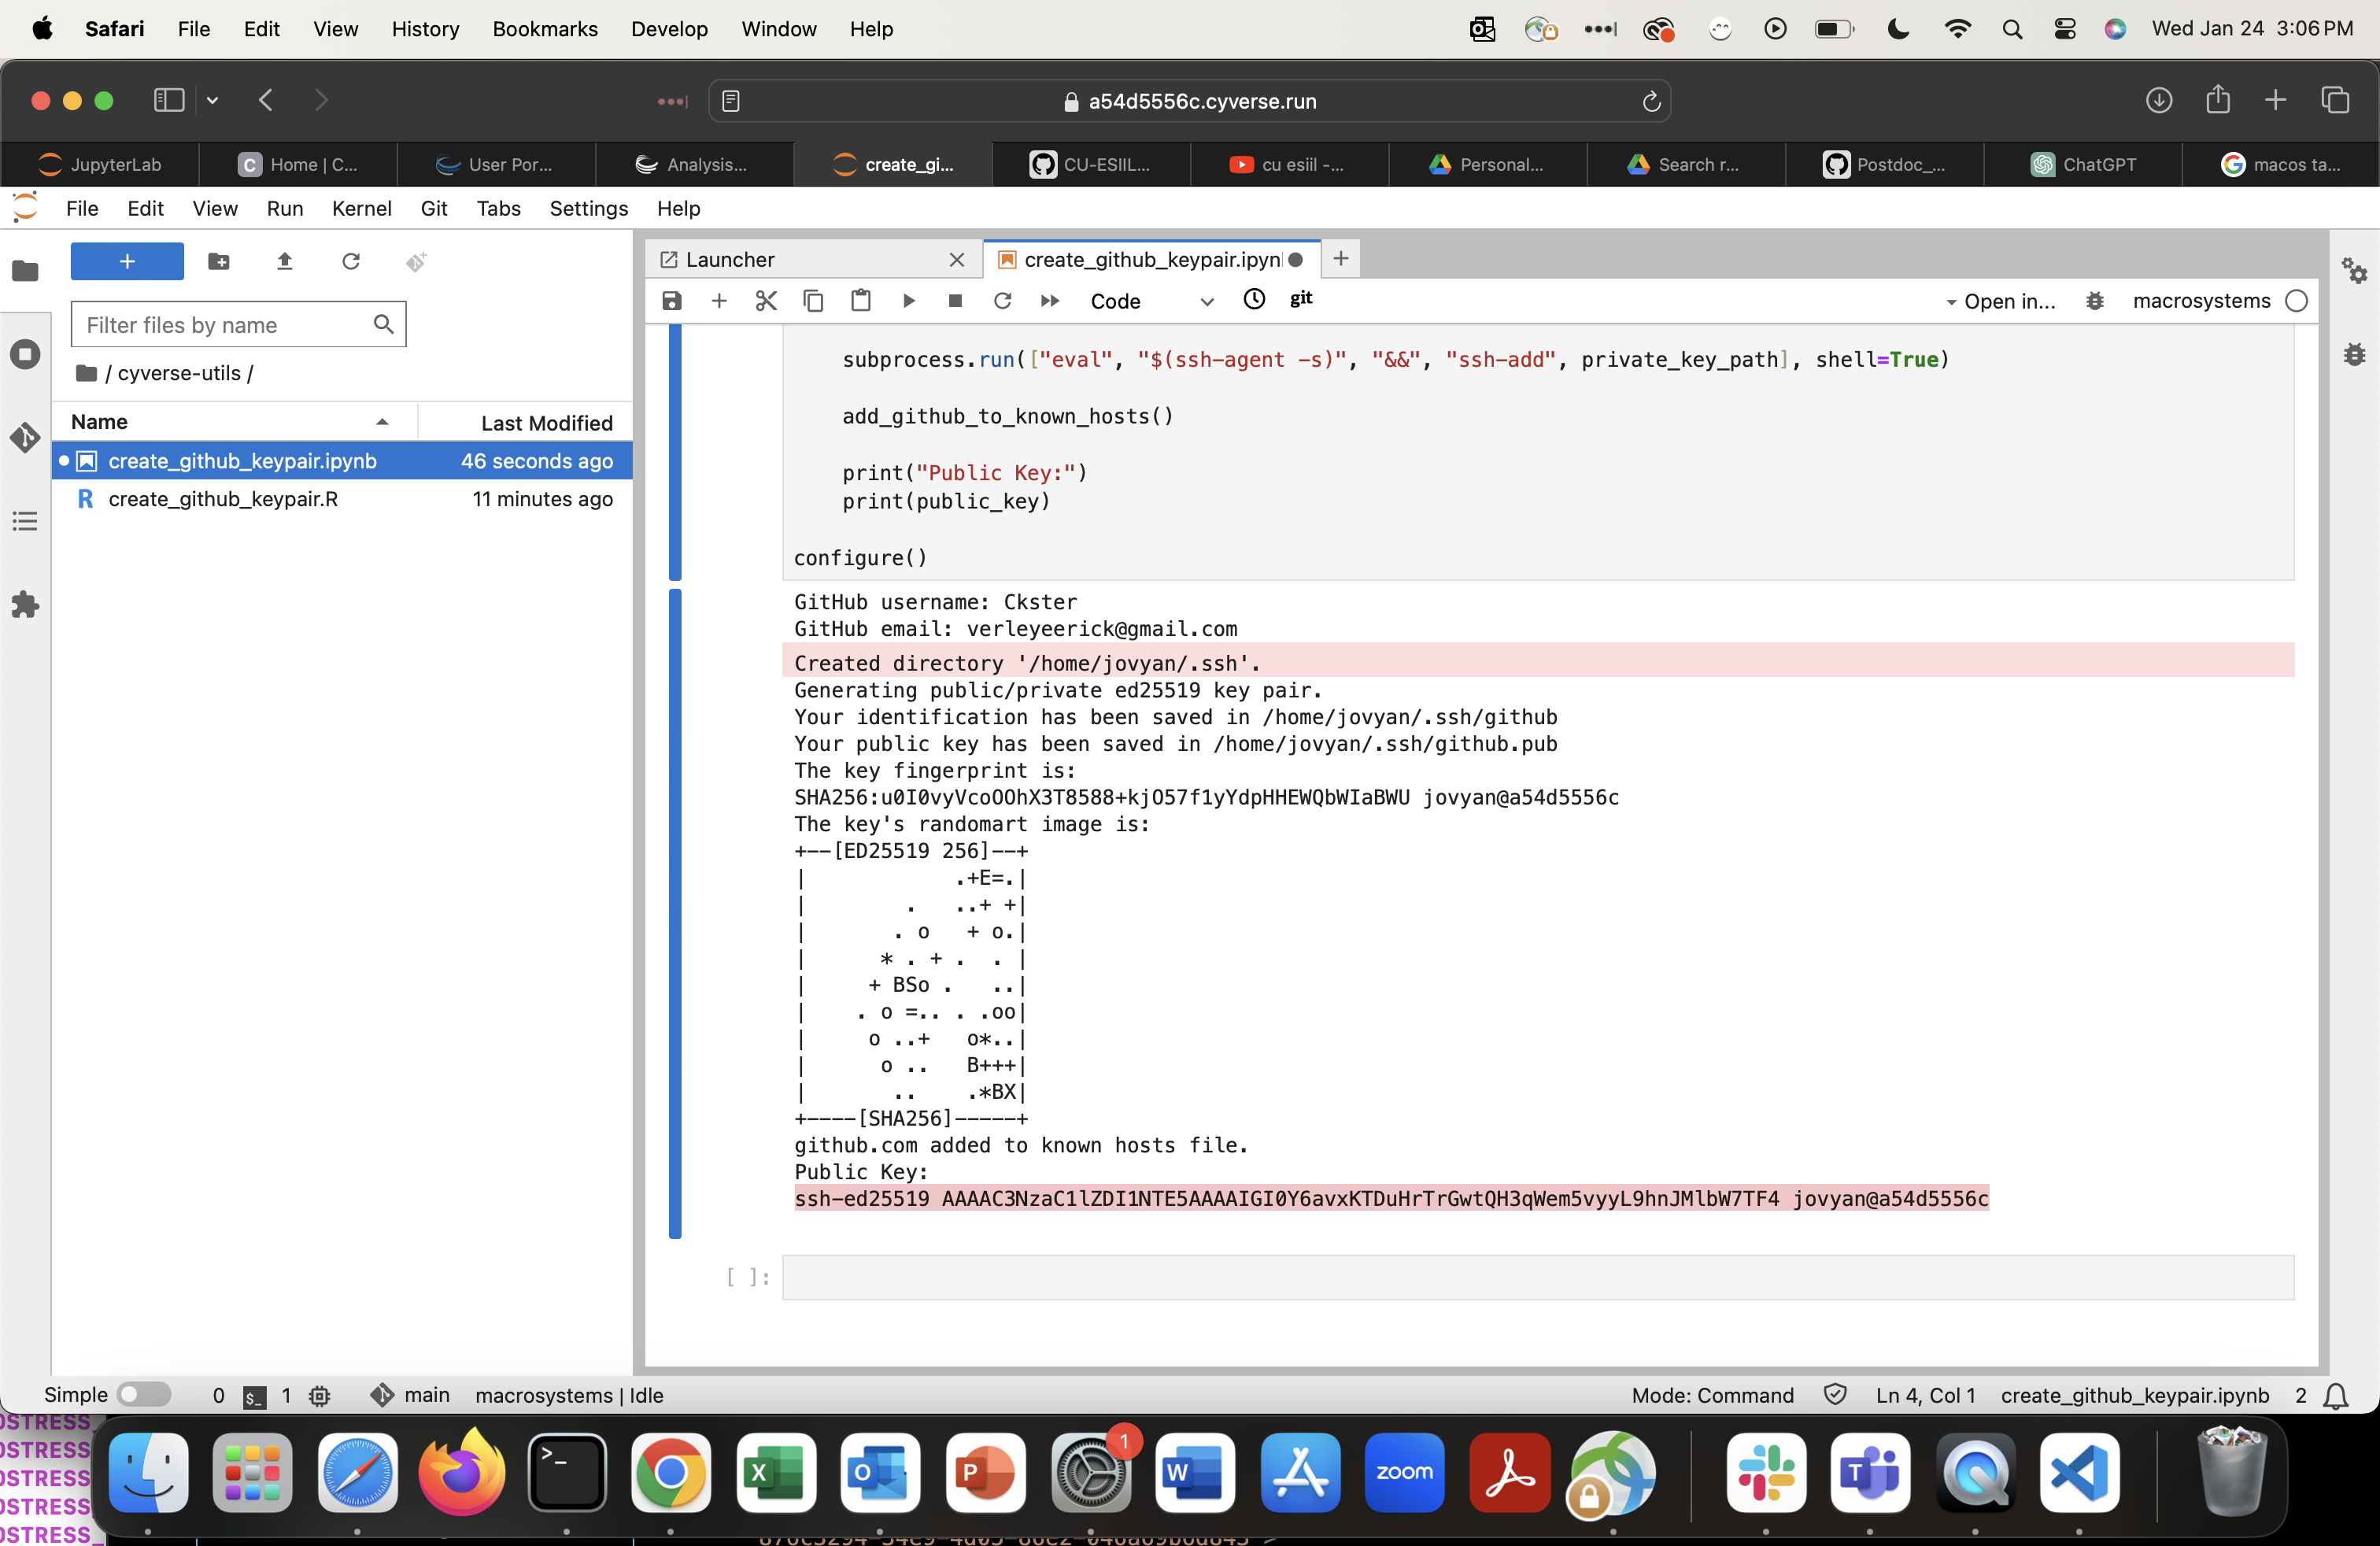Restart kernel and run all cells
This screenshot has width=2380, height=1546.
pyautogui.click(x=1049, y=301)
